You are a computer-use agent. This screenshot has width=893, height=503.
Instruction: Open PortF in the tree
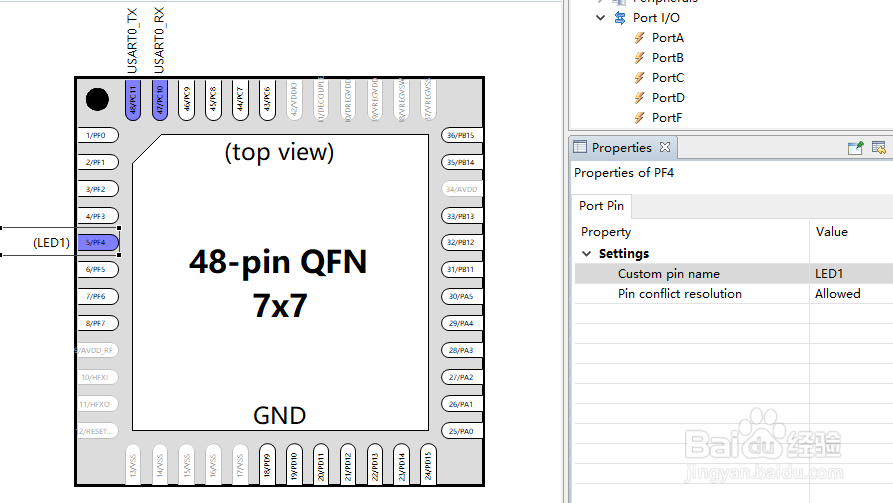667,118
